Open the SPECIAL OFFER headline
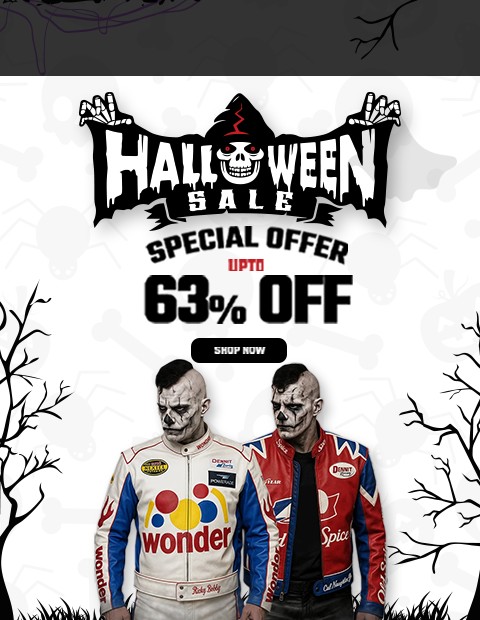This screenshot has width=480, height=620. pyautogui.click(x=248, y=244)
